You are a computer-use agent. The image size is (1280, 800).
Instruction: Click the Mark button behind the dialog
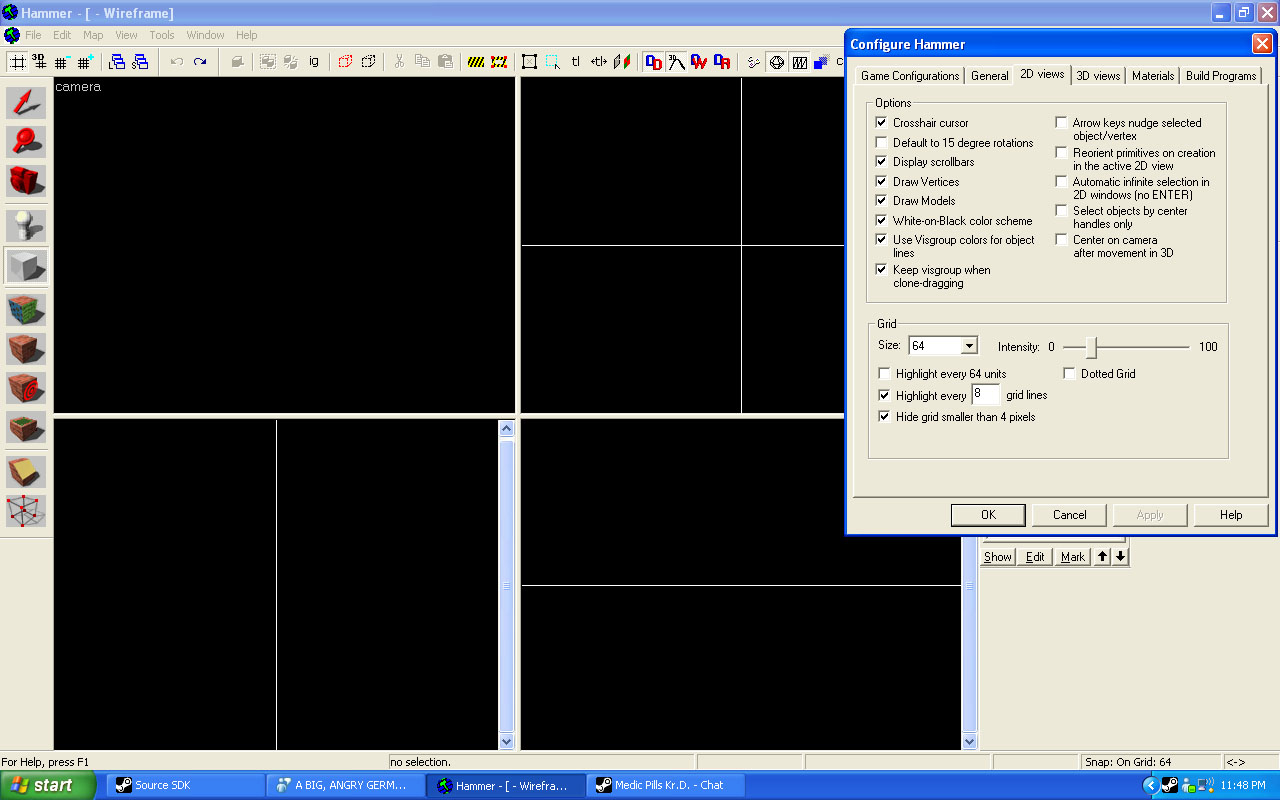(x=1073, y=557)
